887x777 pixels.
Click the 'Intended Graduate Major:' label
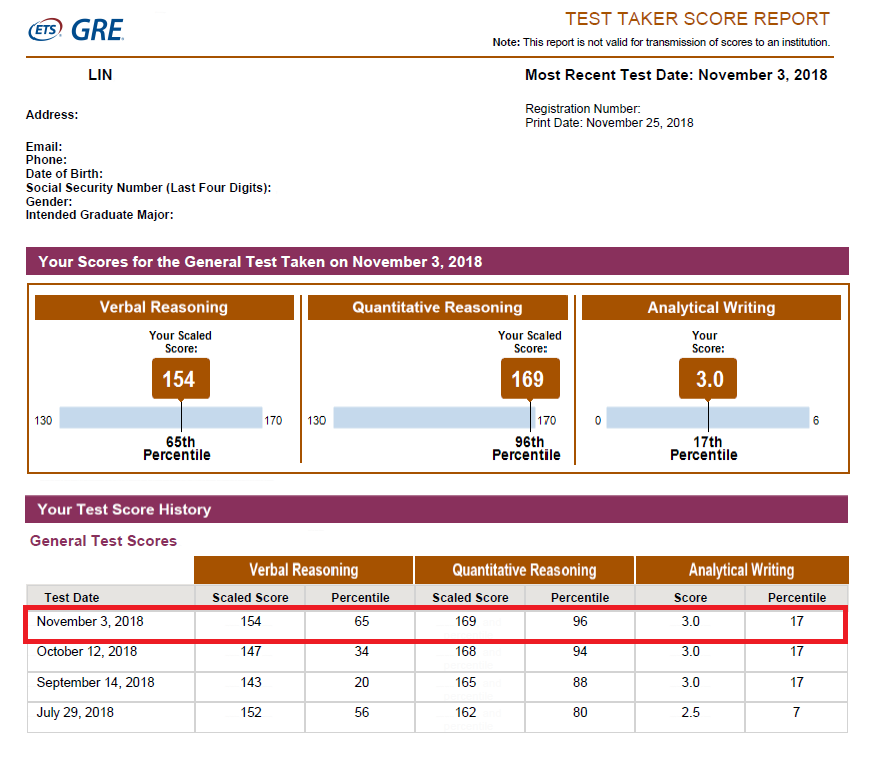pos(100,215)
